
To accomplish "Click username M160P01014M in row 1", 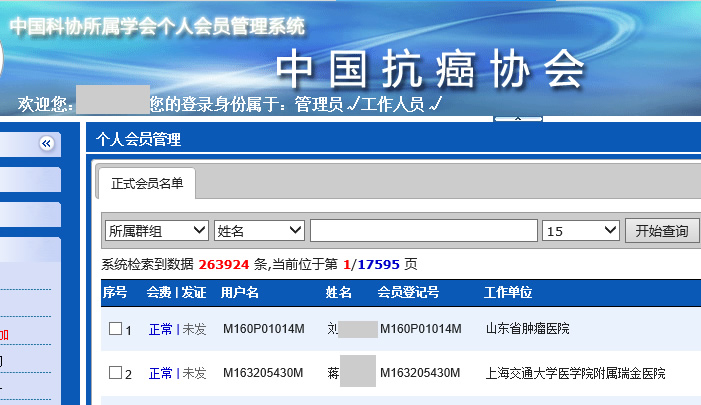I will [264, 329].
